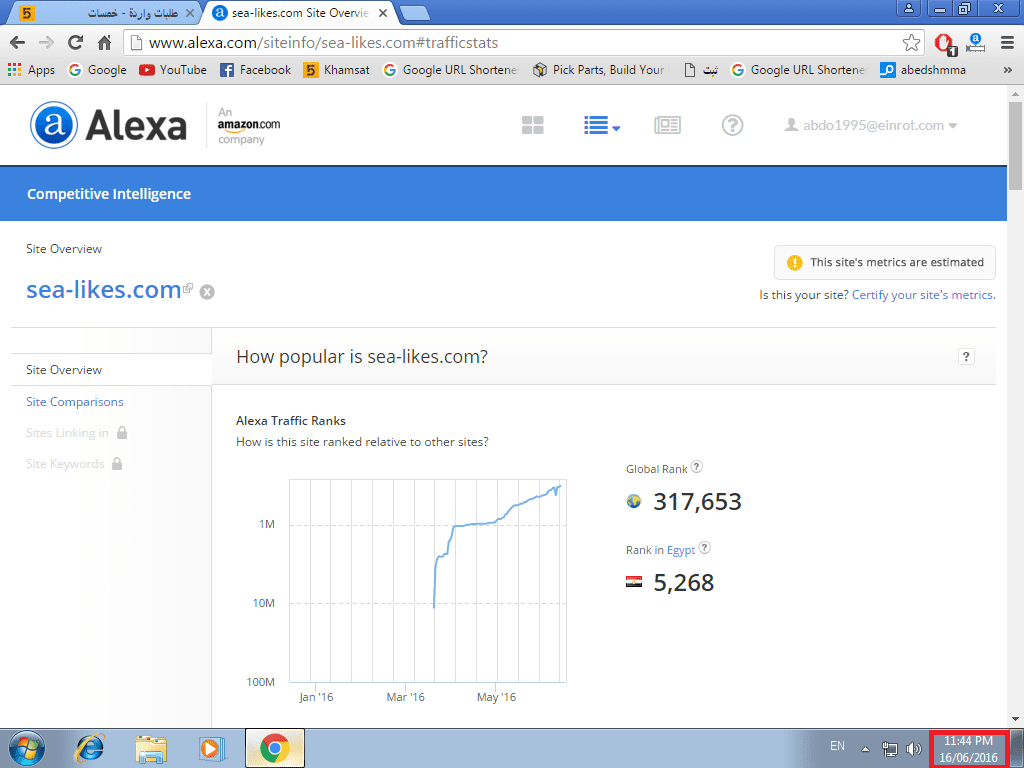Open Internet Explorer from the taskbar

(x=91, y=748)
